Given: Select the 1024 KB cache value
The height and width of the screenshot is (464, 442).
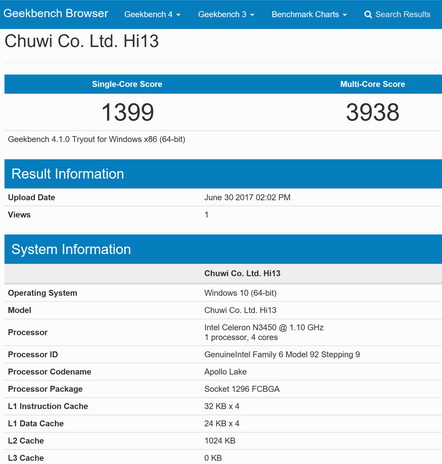Looking at the screenshot, I should pyautogui.click(x=220, y=441).
